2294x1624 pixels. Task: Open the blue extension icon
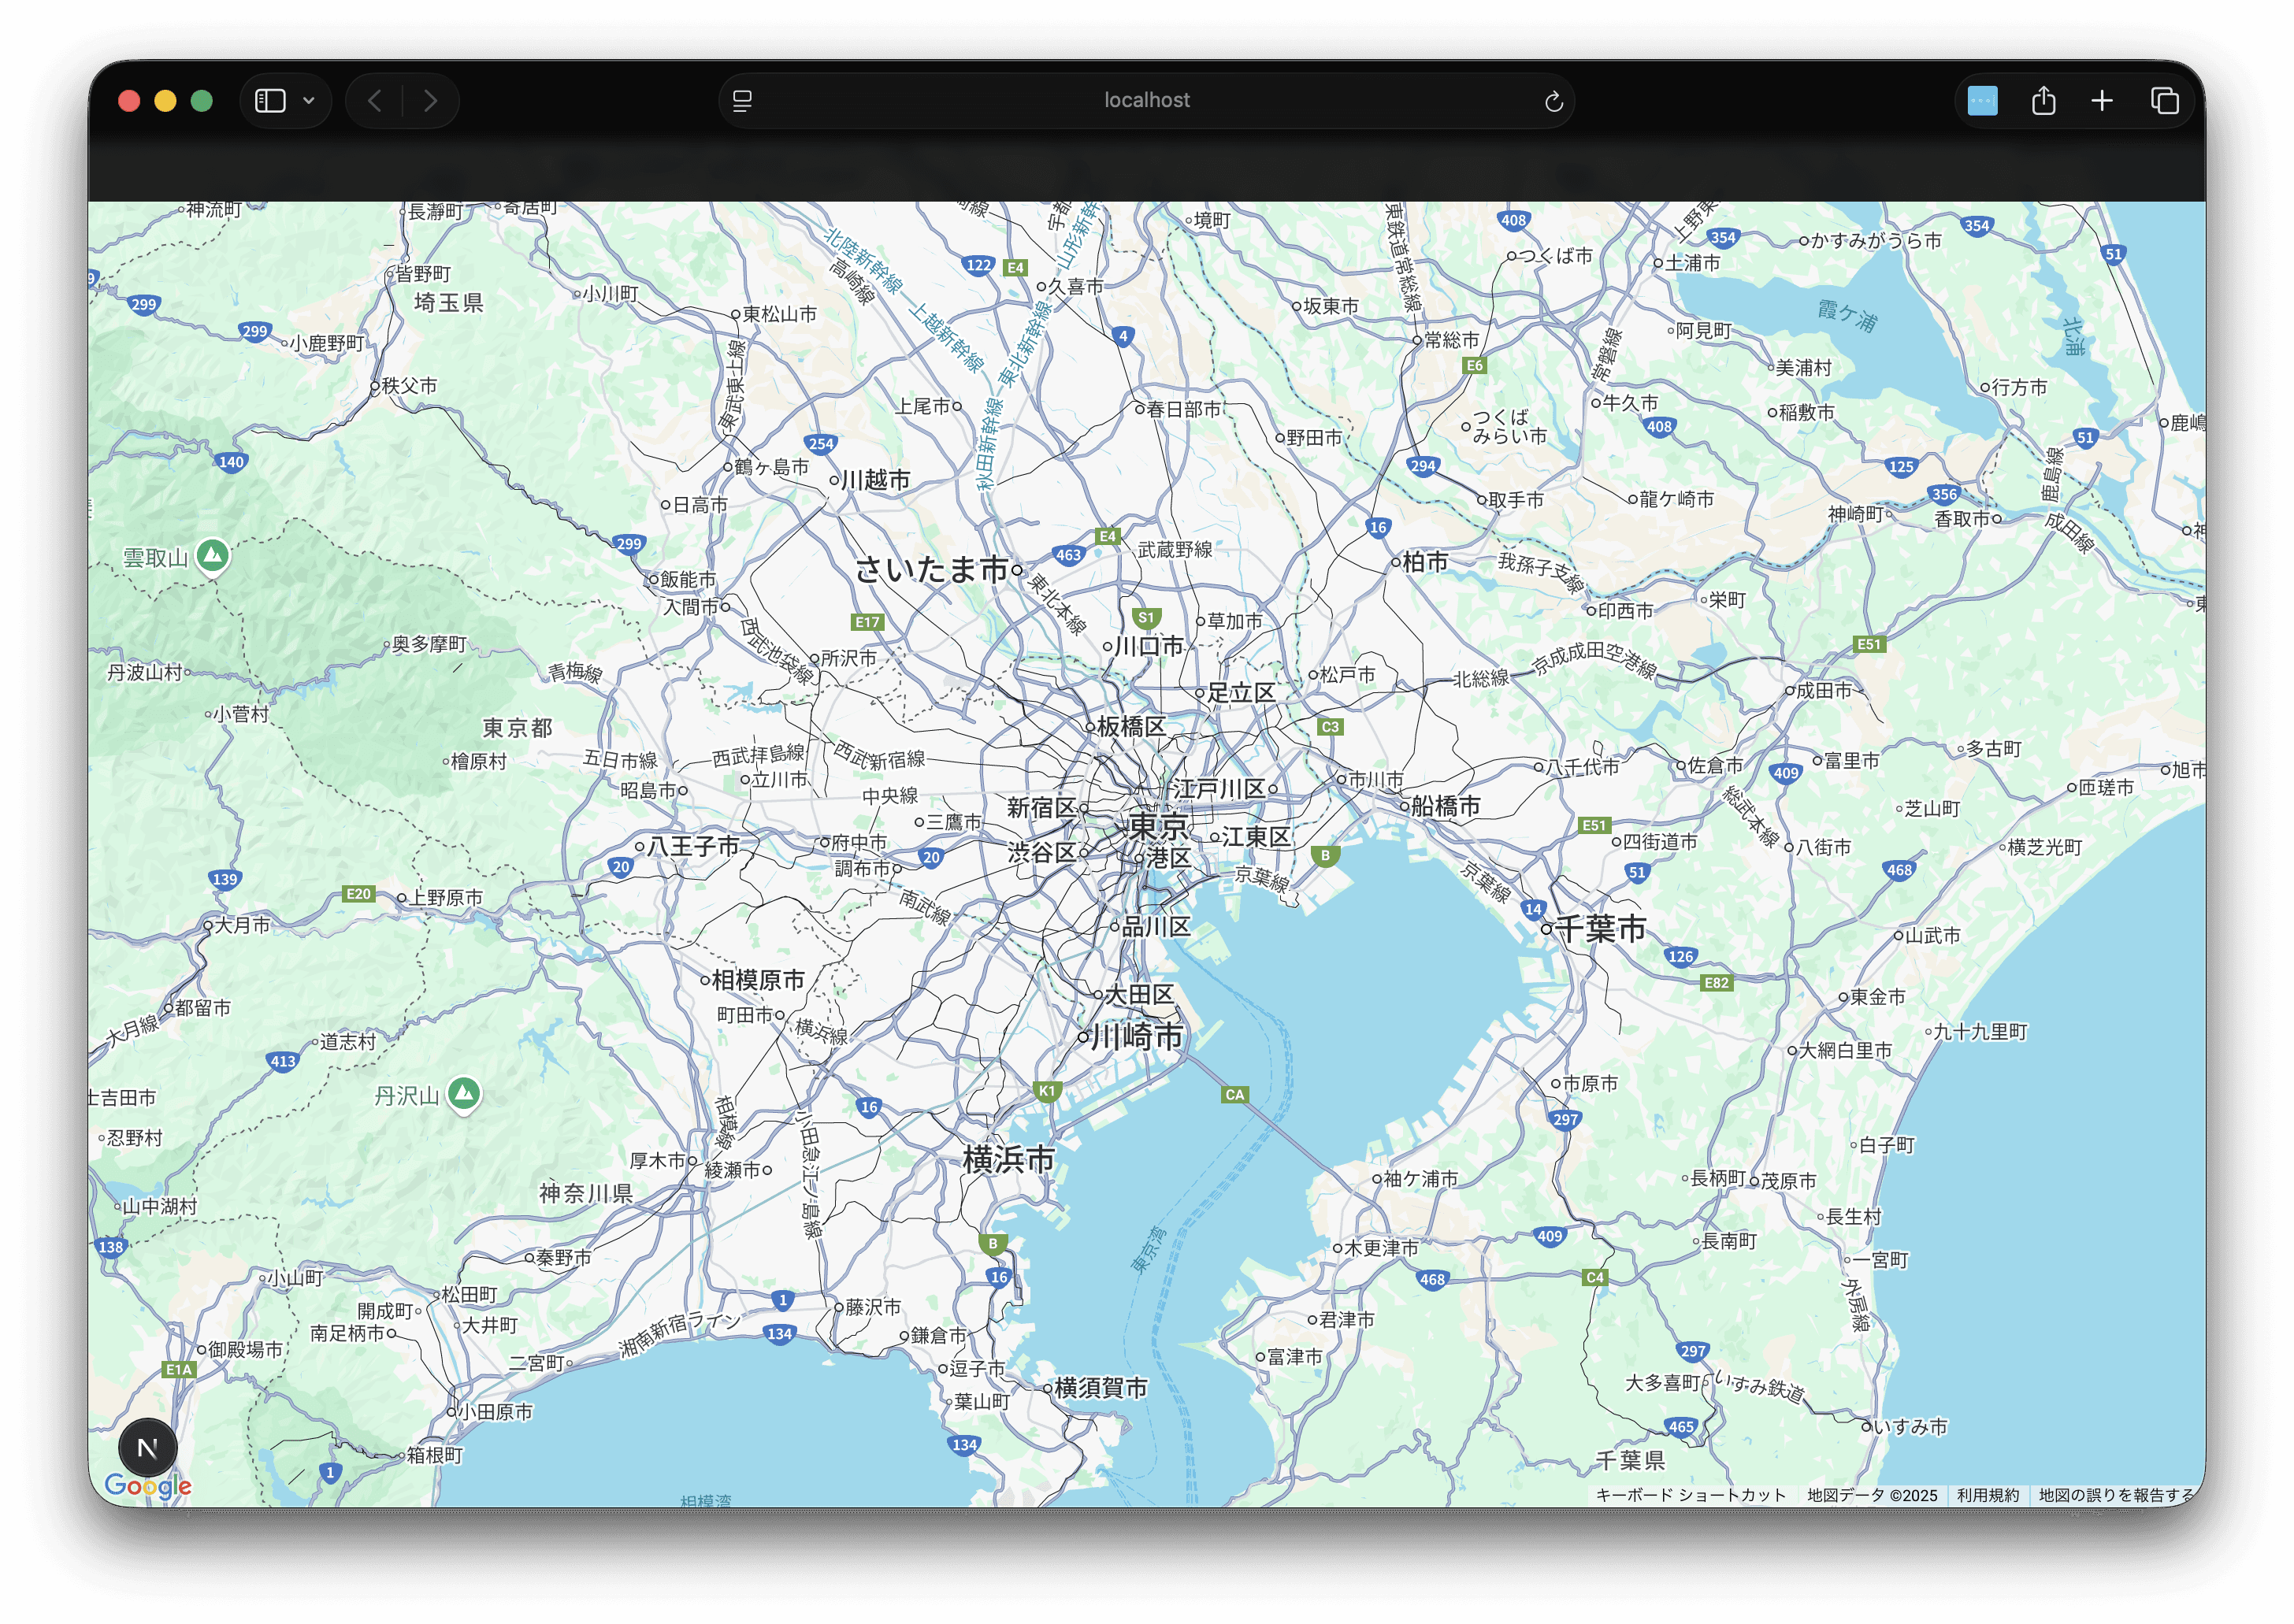pyautogui.click(x=1982, y=101)
